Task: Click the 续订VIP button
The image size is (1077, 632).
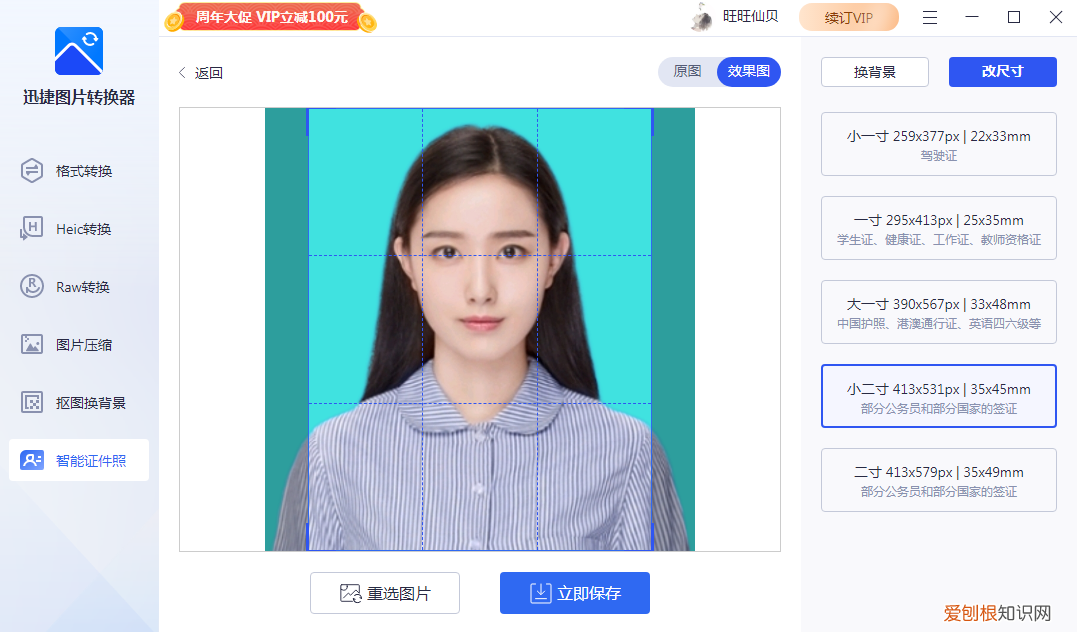Action: click(848, 17)
